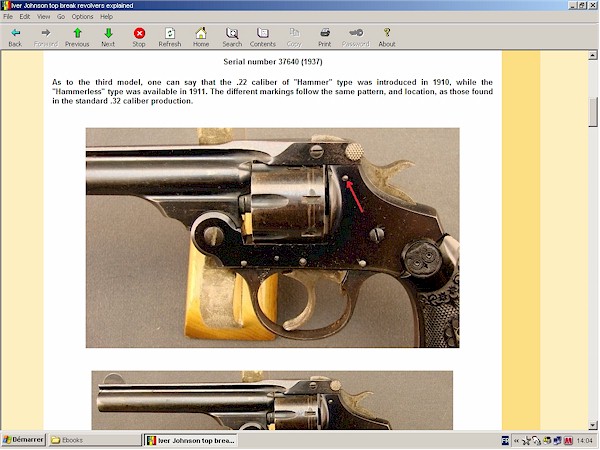Open the Search tool

pyautogui.click(x=232, y=37)
